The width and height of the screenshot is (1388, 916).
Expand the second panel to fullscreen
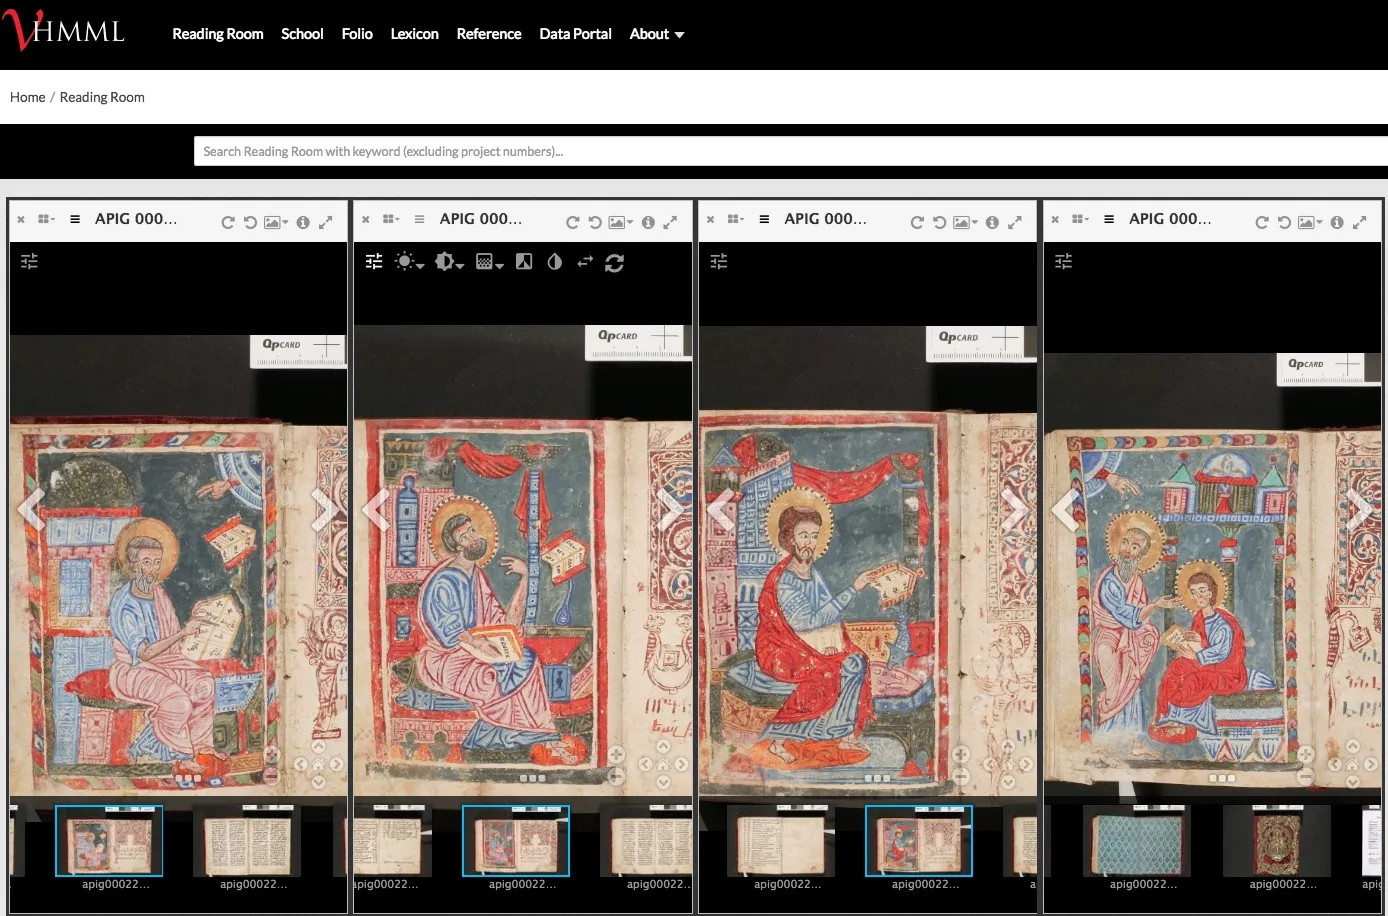[670, 222]
